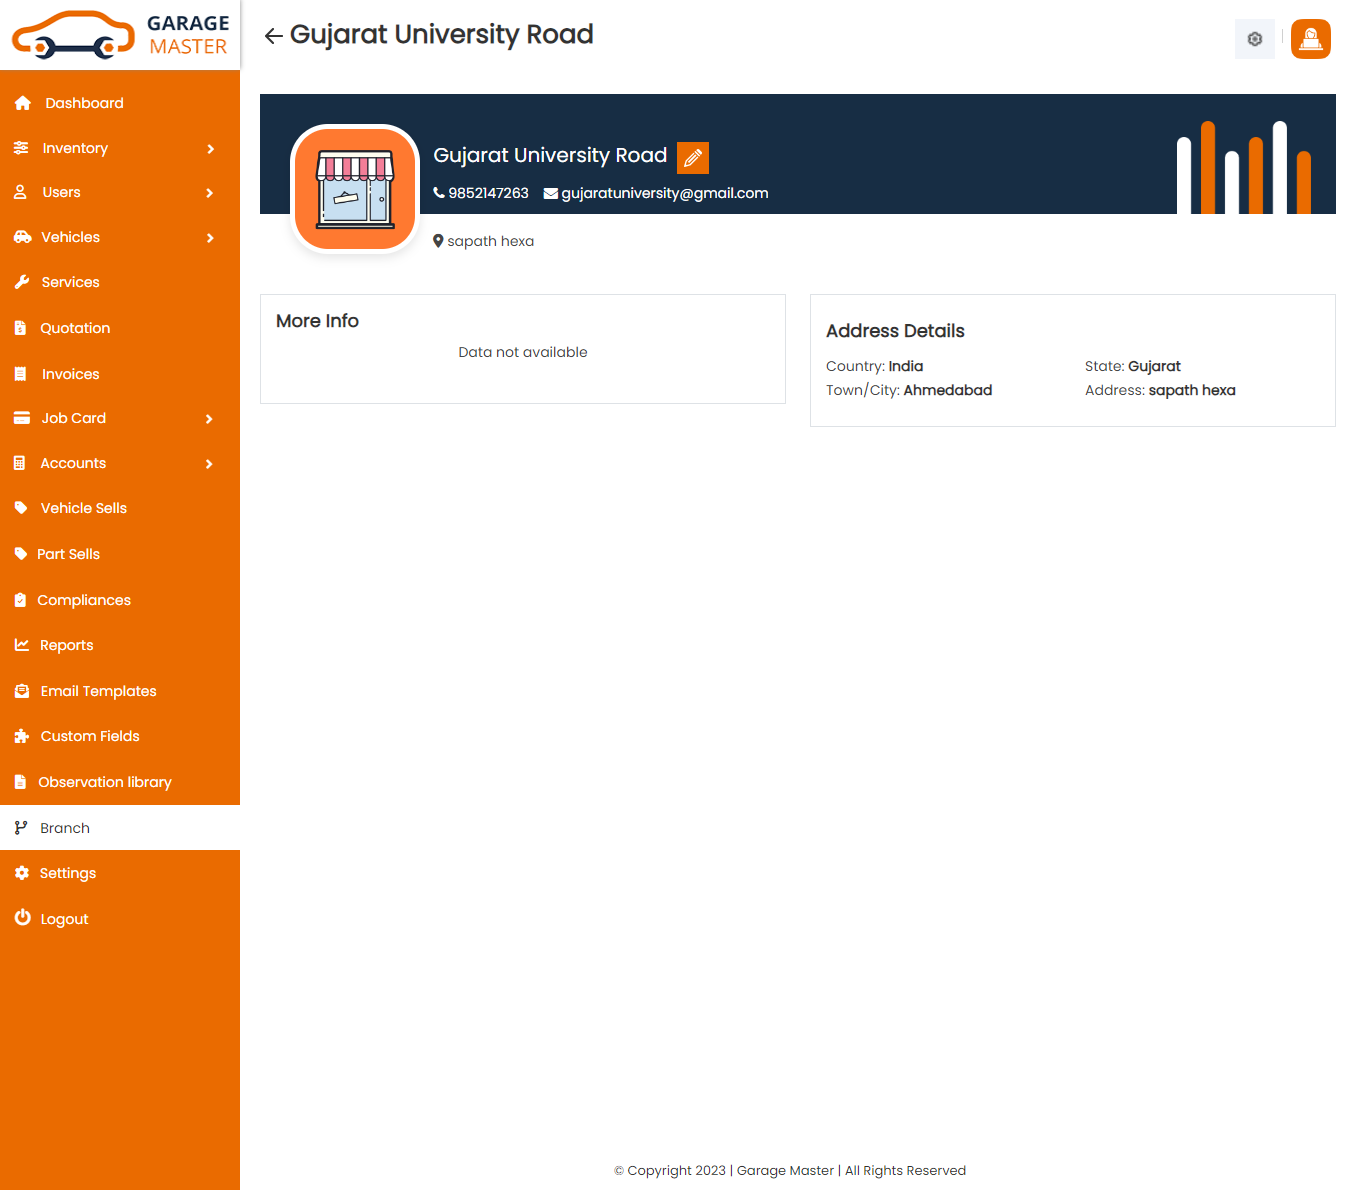The width and height of the screenshot is (1366, 1190).
Task: Click the Garage Master car logo
Action: pos(120,35)
